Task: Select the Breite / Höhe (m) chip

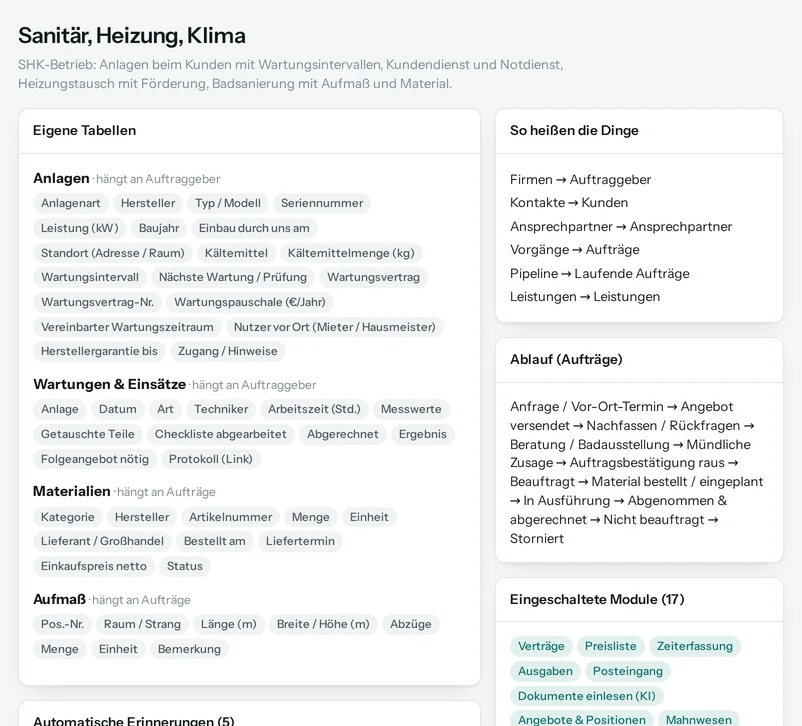Action: click(323, 624)
